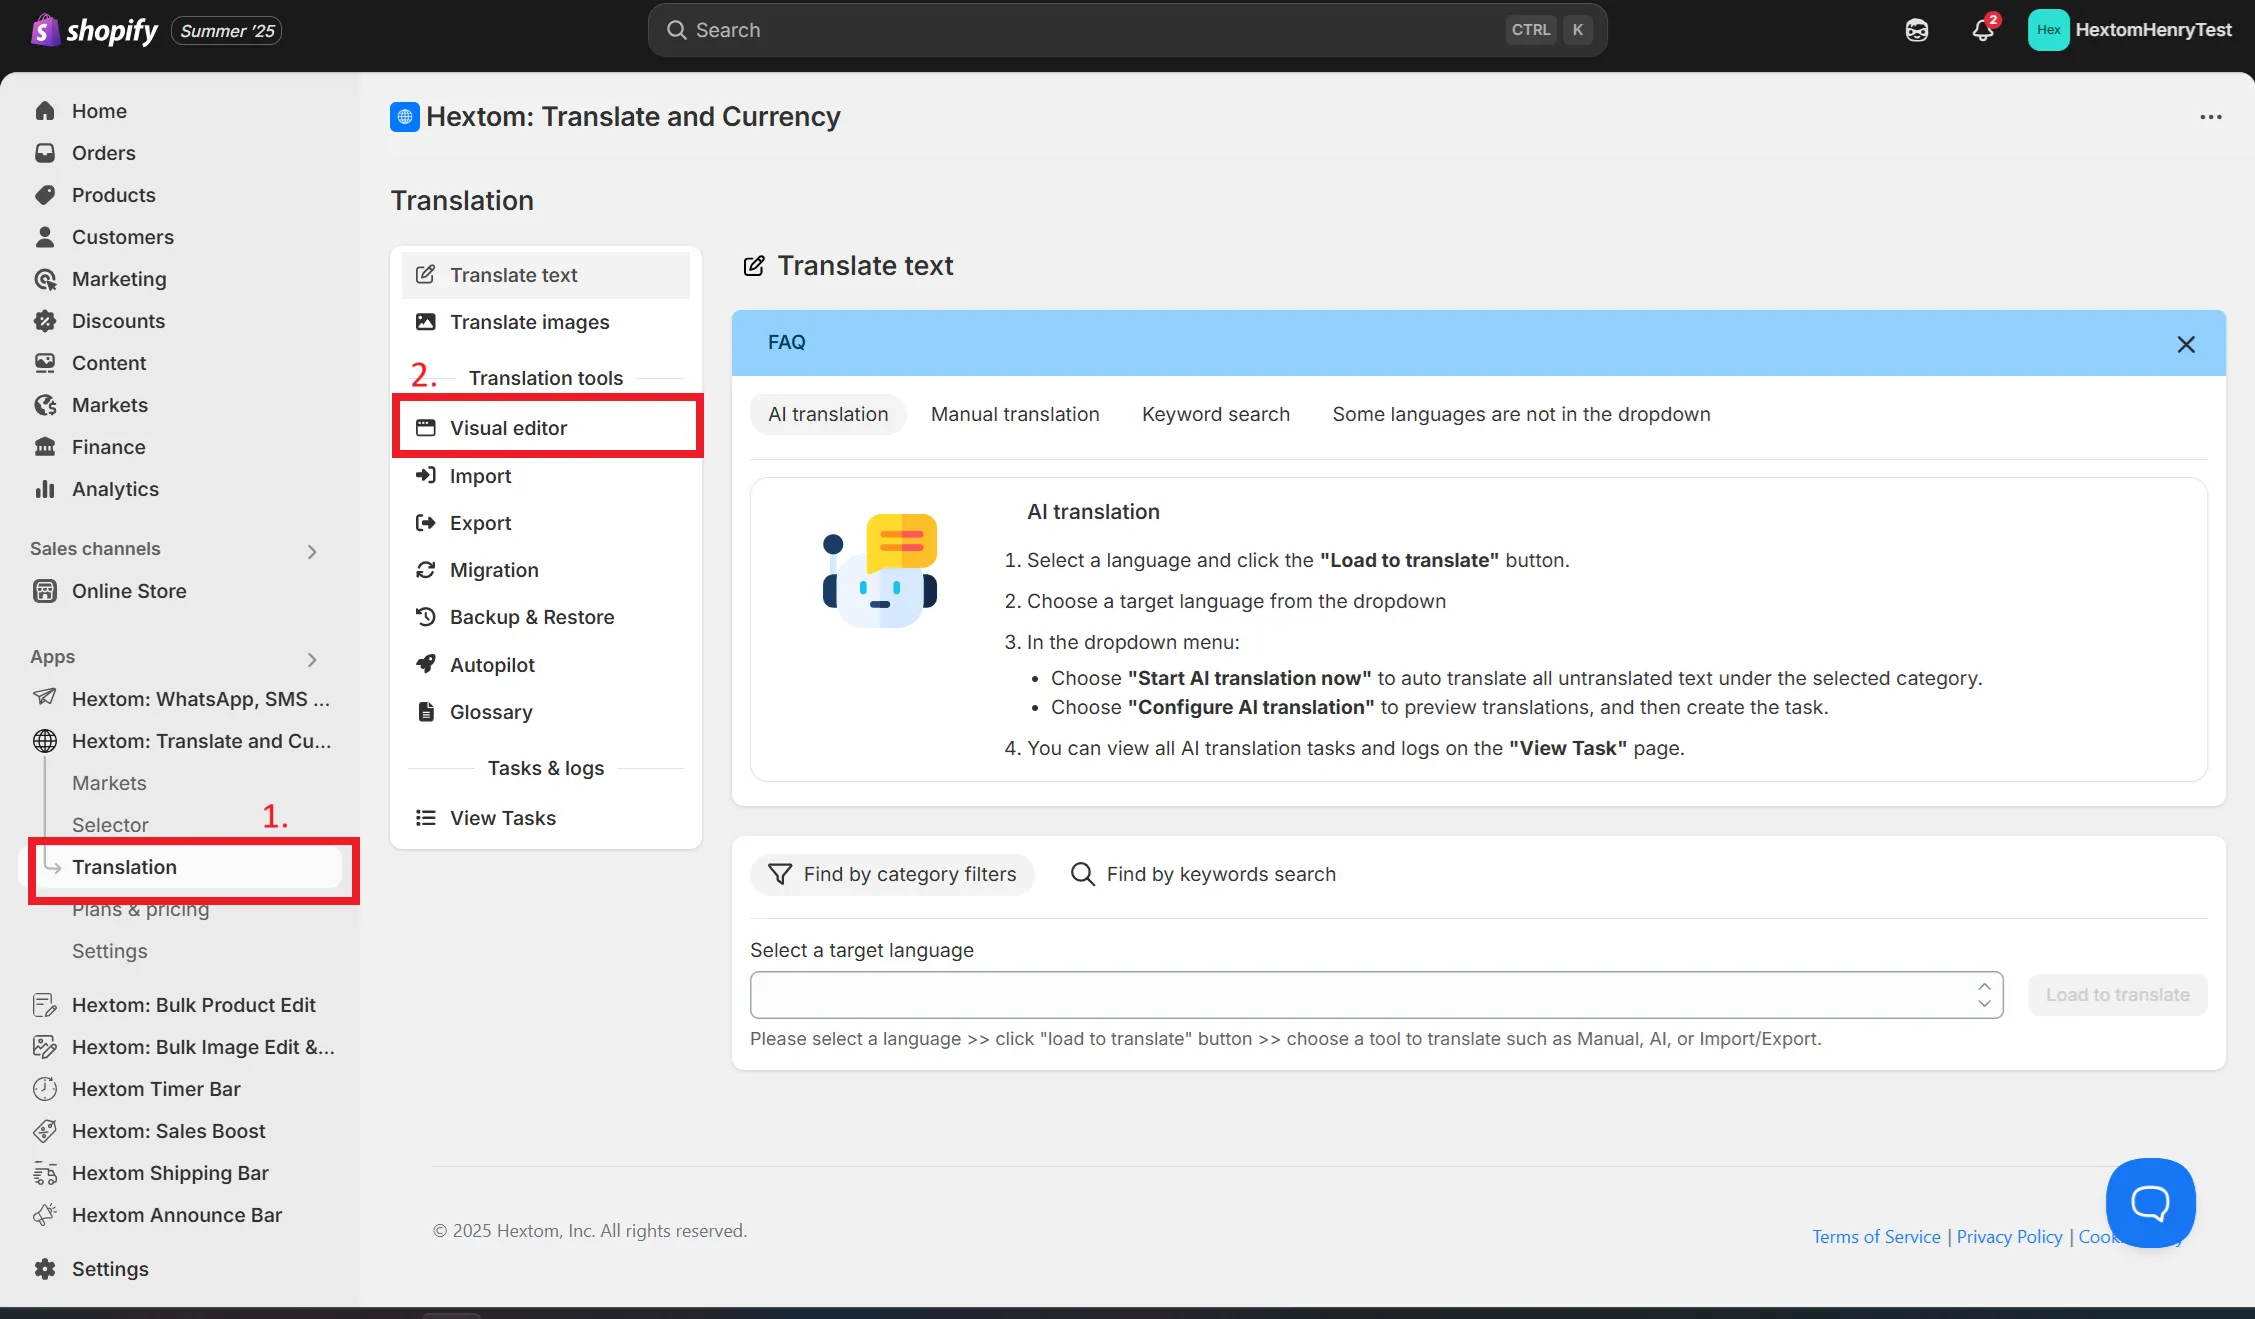Click the Hextom Bulk Image Edit icon

(x=45, y=1047)
